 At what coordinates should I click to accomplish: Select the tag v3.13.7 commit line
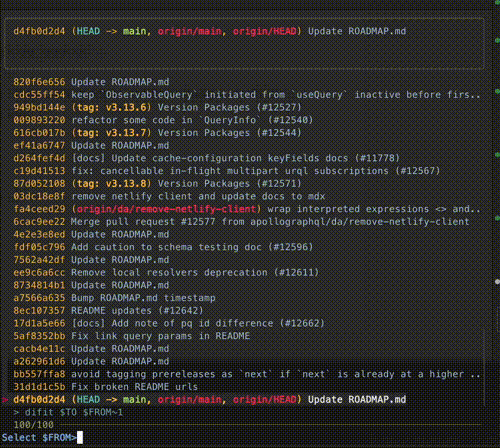click(157, 133)
